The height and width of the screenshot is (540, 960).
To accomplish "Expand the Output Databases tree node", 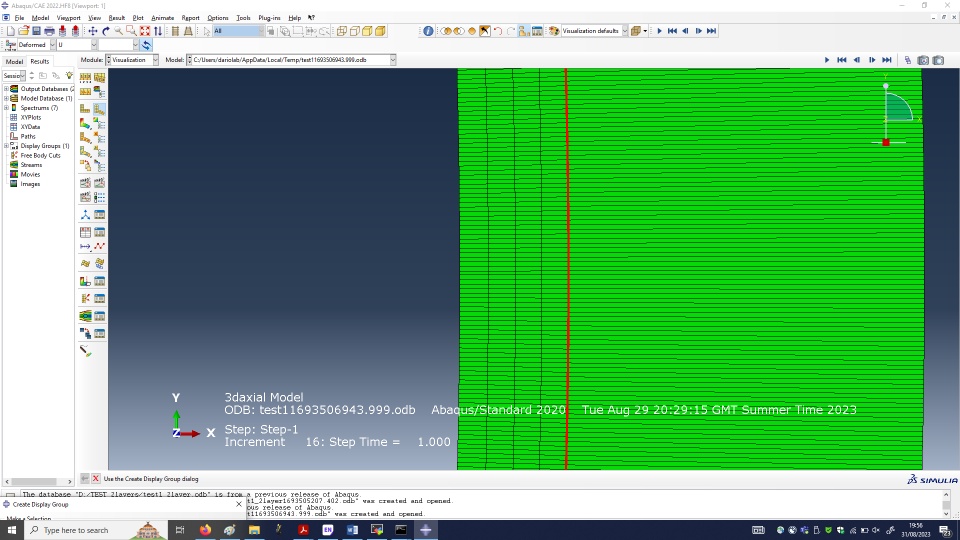I will [6, 89].
